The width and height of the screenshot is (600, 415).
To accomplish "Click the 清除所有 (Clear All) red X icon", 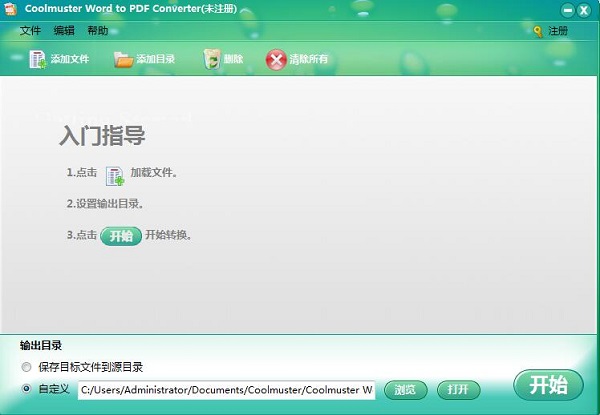I will (276, 60).
